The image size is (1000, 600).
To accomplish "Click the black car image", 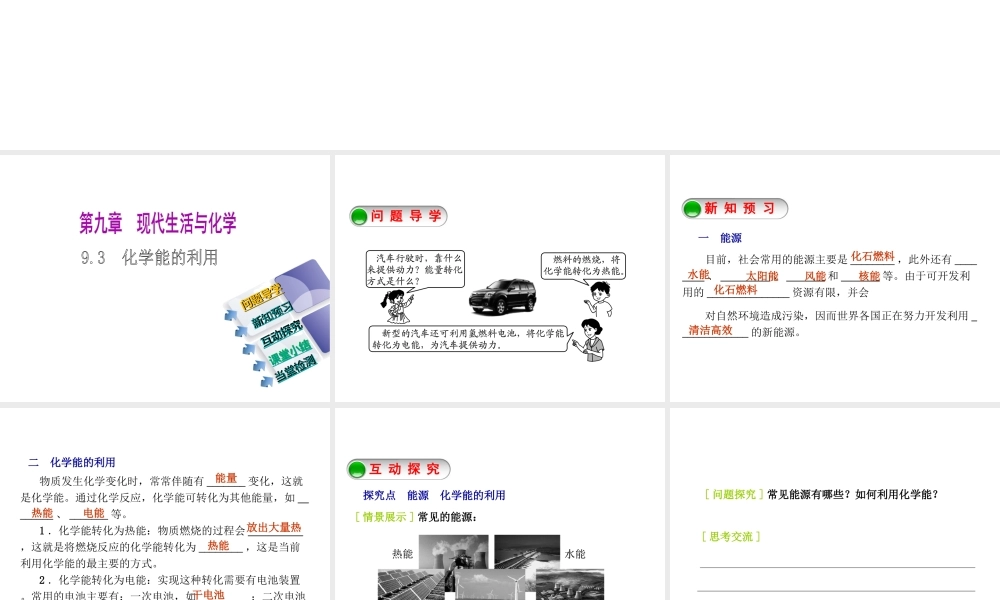I will (503, 296).
